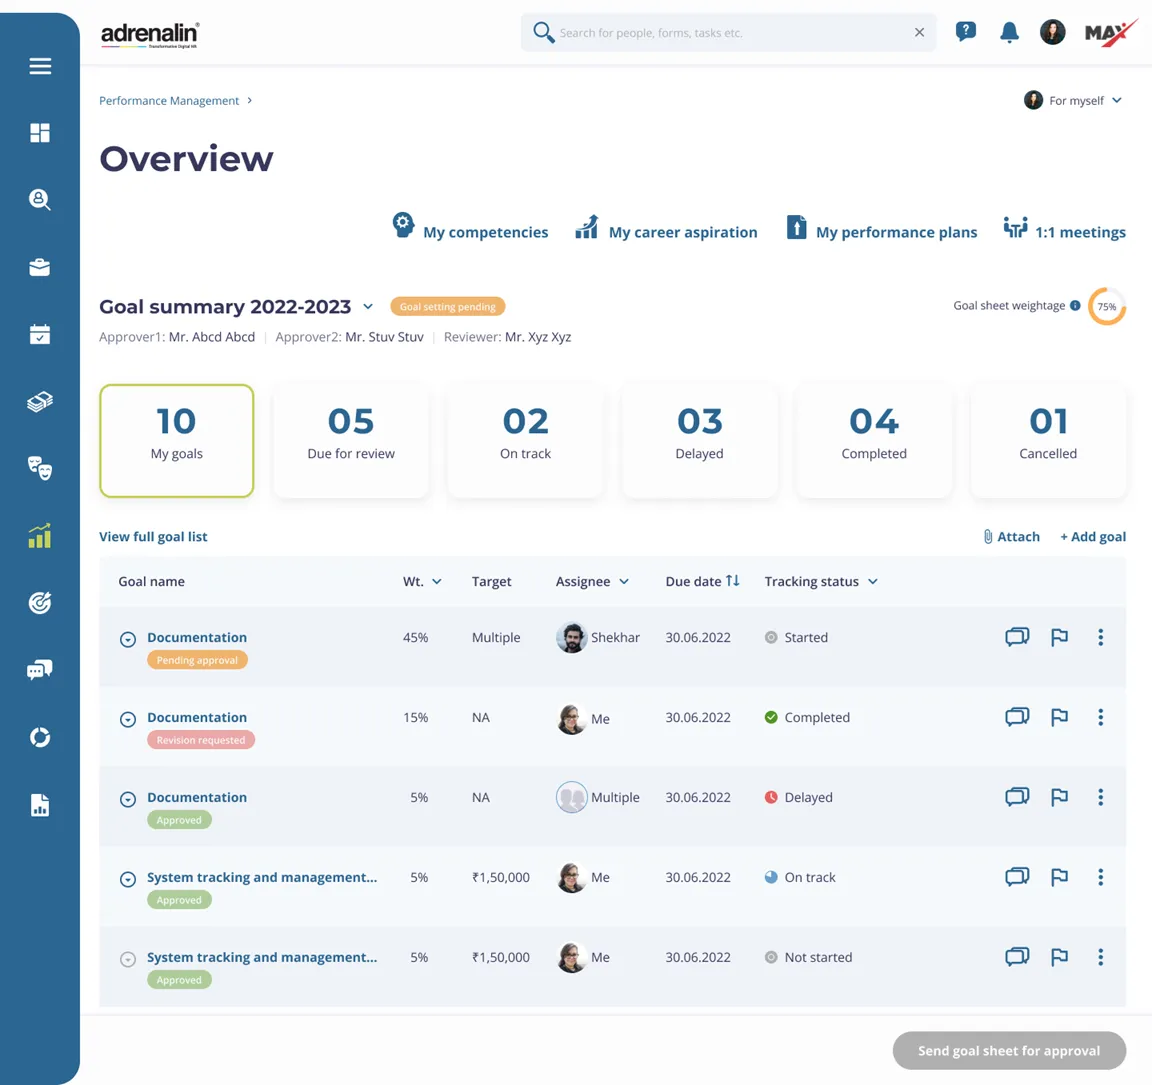Open the chat bubbles icon in sidebar

(x=40, y=669)
